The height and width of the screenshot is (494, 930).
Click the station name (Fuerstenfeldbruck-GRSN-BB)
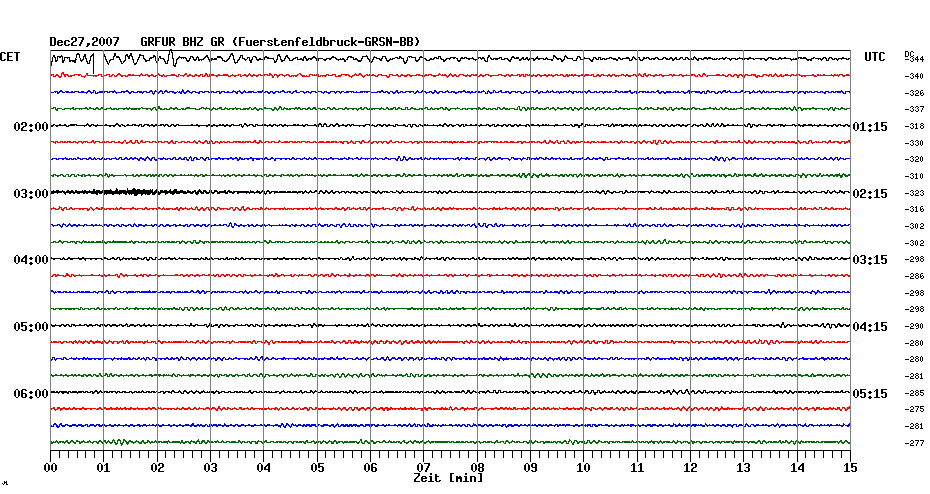point(326,42)
